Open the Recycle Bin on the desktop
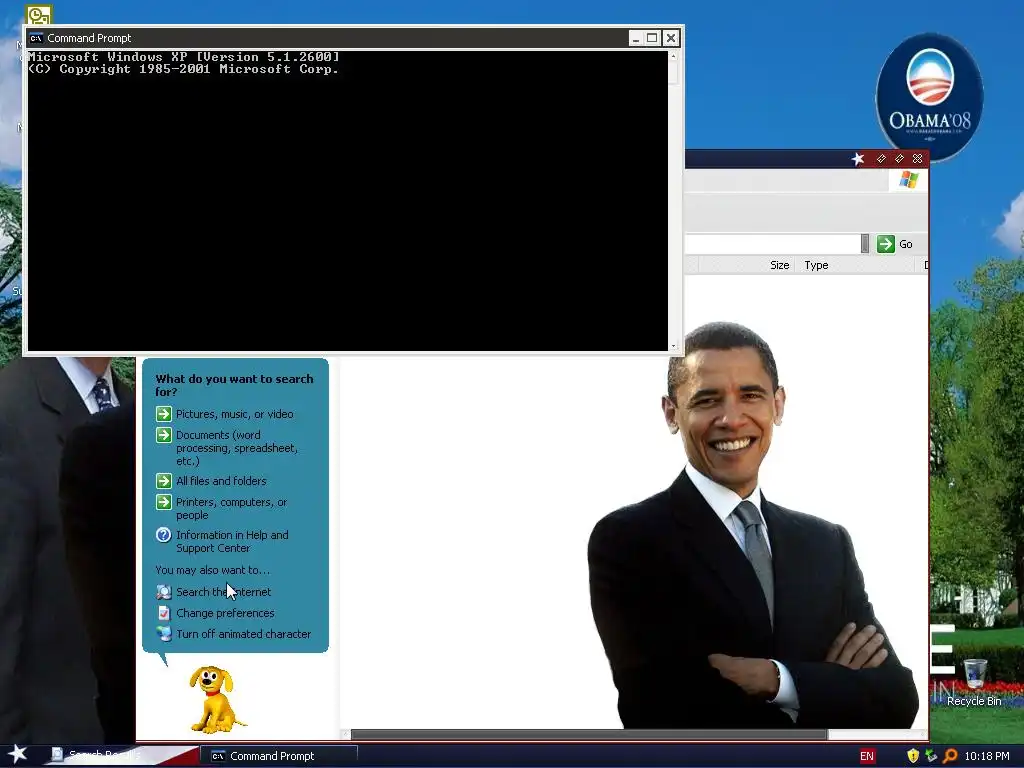 (974, 682)
